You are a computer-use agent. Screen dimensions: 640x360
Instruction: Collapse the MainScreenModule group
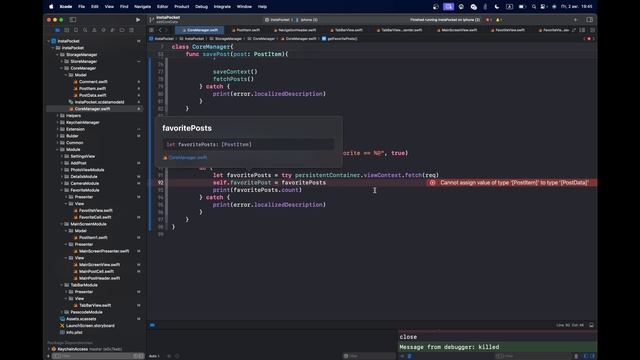pos(62,224)
